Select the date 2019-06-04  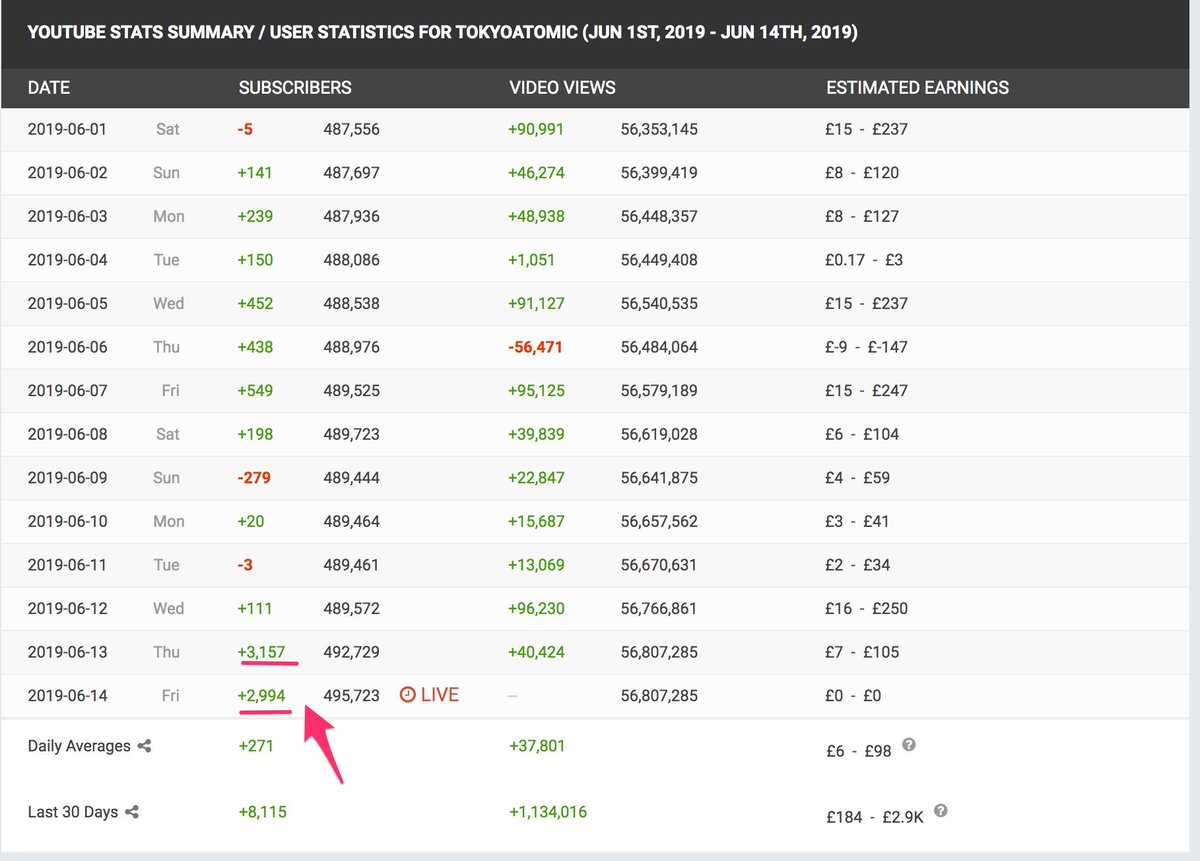click(67, 260)
